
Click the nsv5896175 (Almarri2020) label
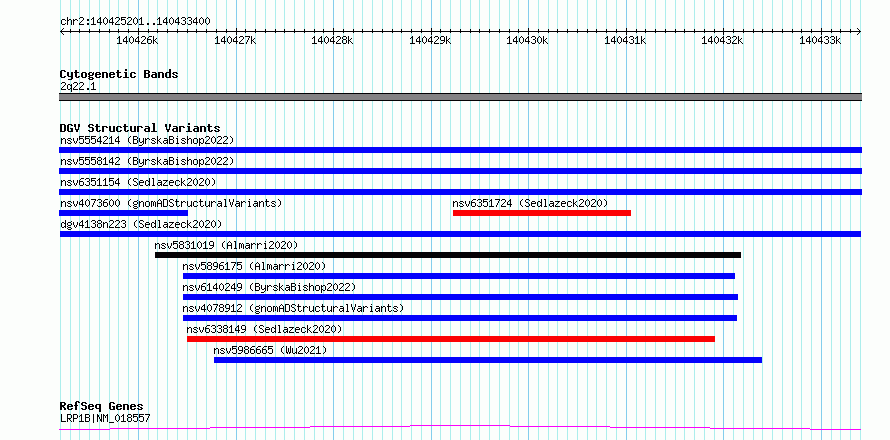coord(254,266)
